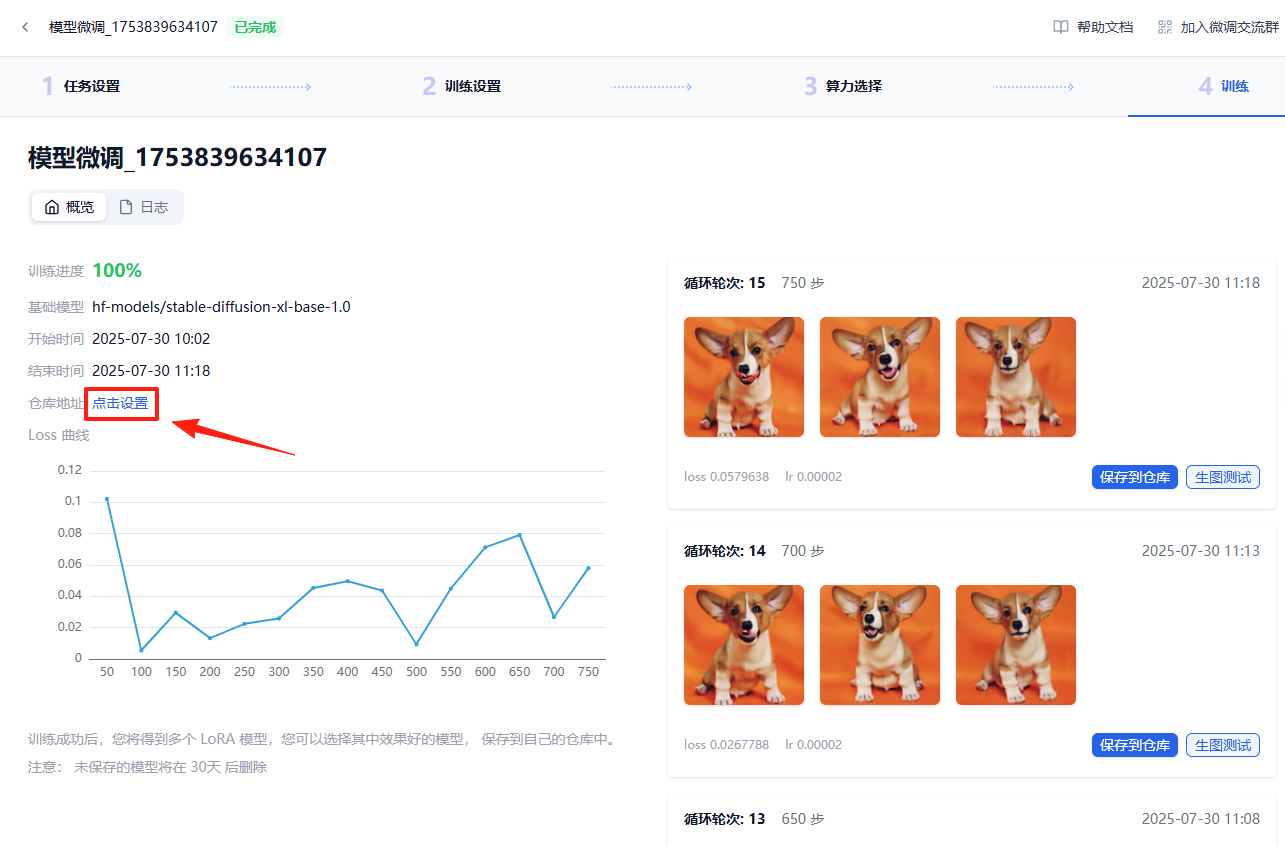Click the page heading 模型微调_1753839634107

[178, 158]
